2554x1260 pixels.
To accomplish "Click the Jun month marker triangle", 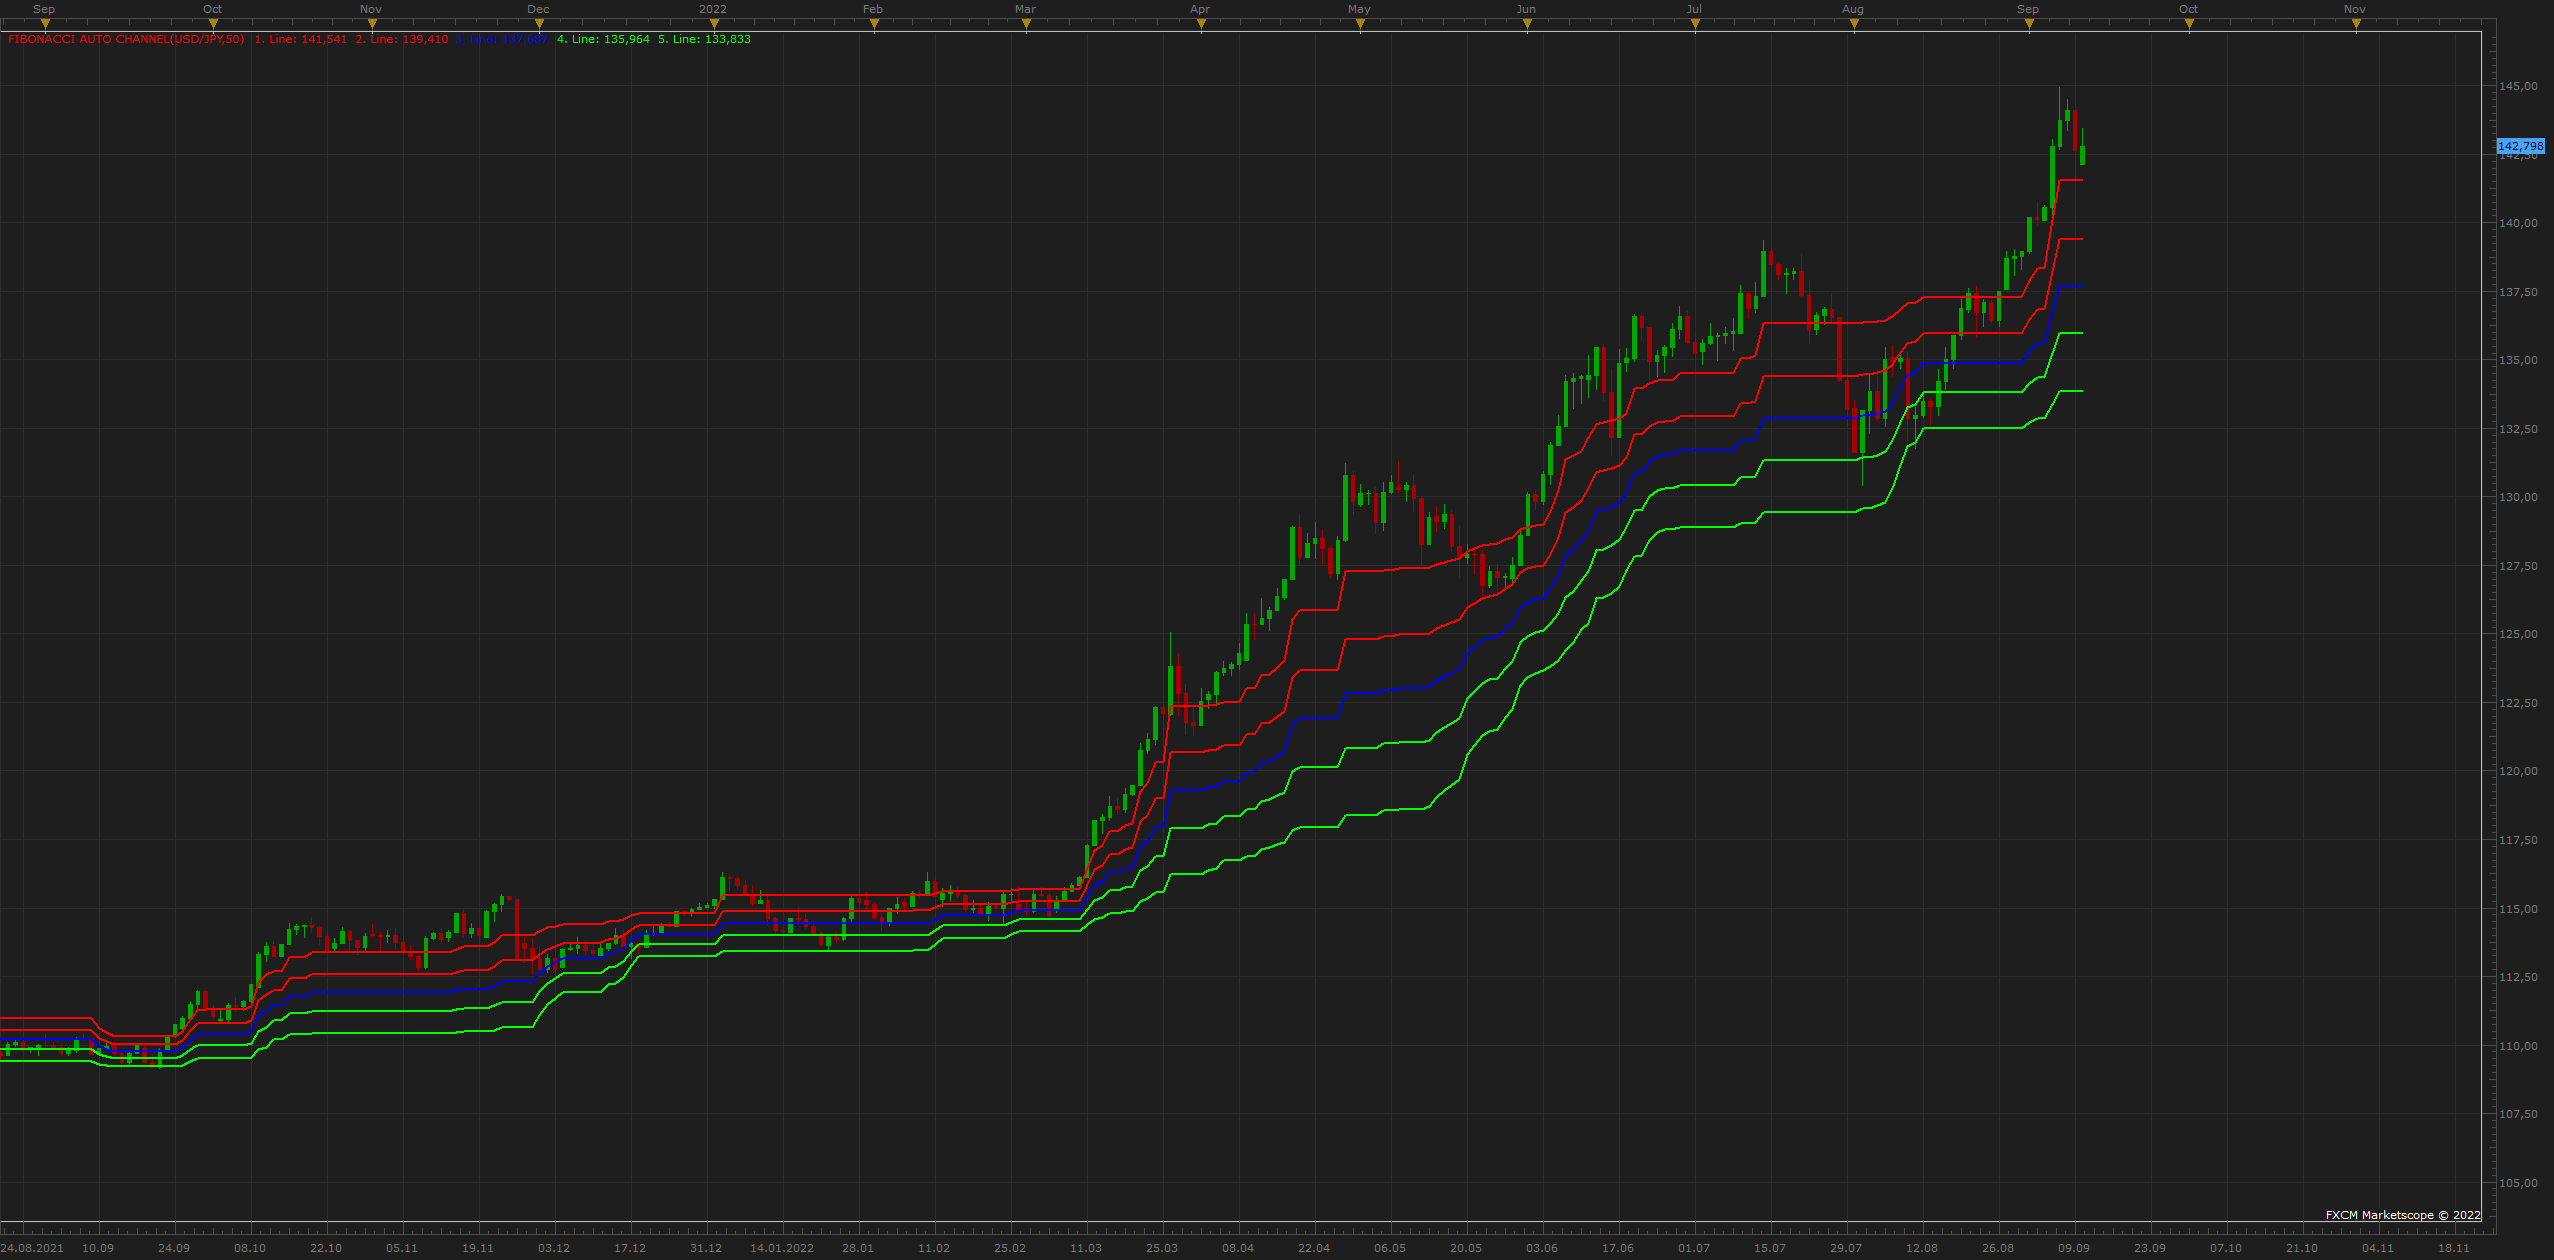I will (1527, 24).
